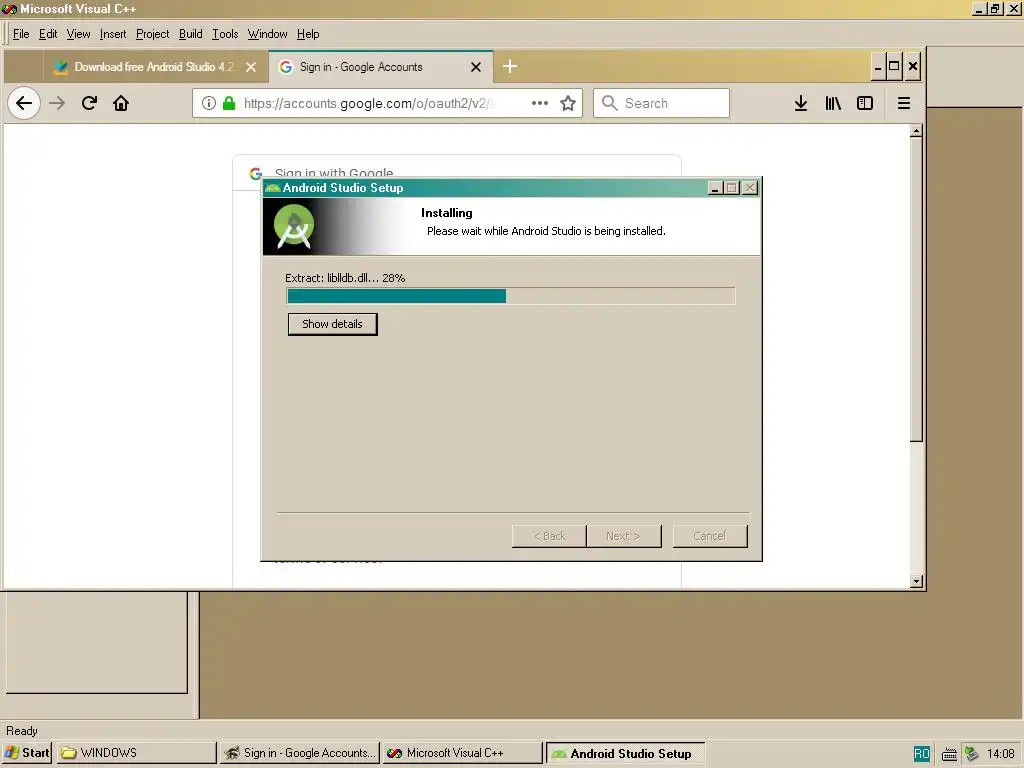The height and width of the screenshot is (768, 1024).
Task: Toggle Firefox sidebar icon
Action: click(865, 103)
